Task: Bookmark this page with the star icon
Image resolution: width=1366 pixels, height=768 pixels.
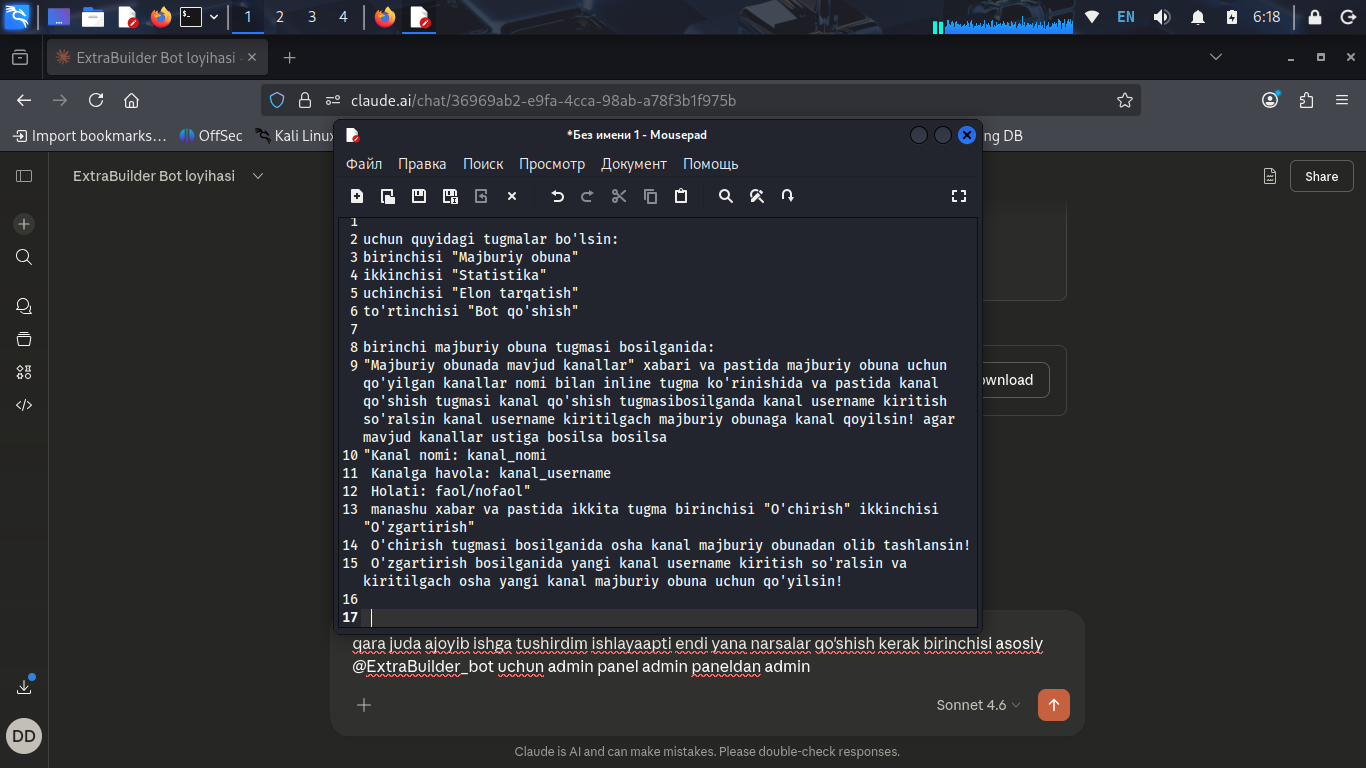Action: 1124,100
